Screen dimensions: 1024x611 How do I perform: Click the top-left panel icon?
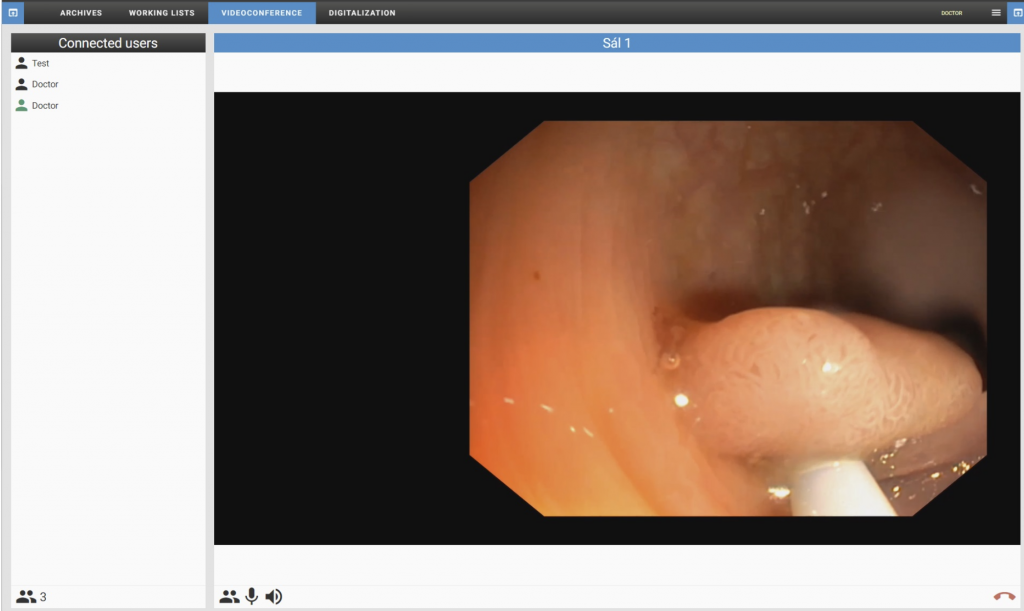point(13,13)
